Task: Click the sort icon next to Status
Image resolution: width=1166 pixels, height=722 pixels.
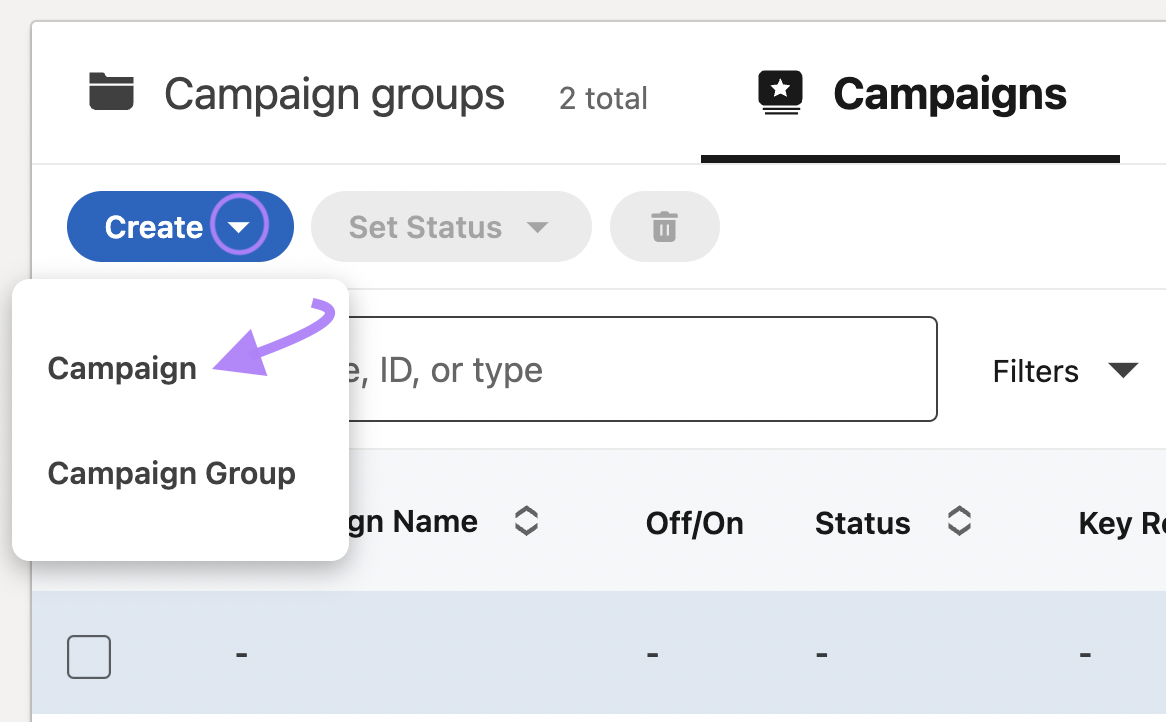Action: click(x=959, y=521)
